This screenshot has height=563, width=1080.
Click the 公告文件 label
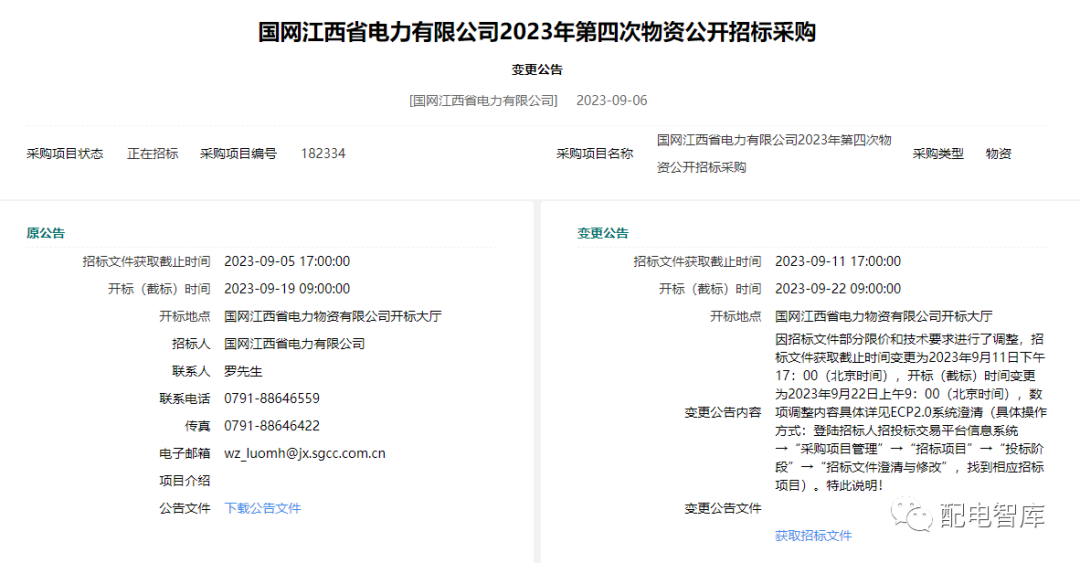[x=185, y=508]
